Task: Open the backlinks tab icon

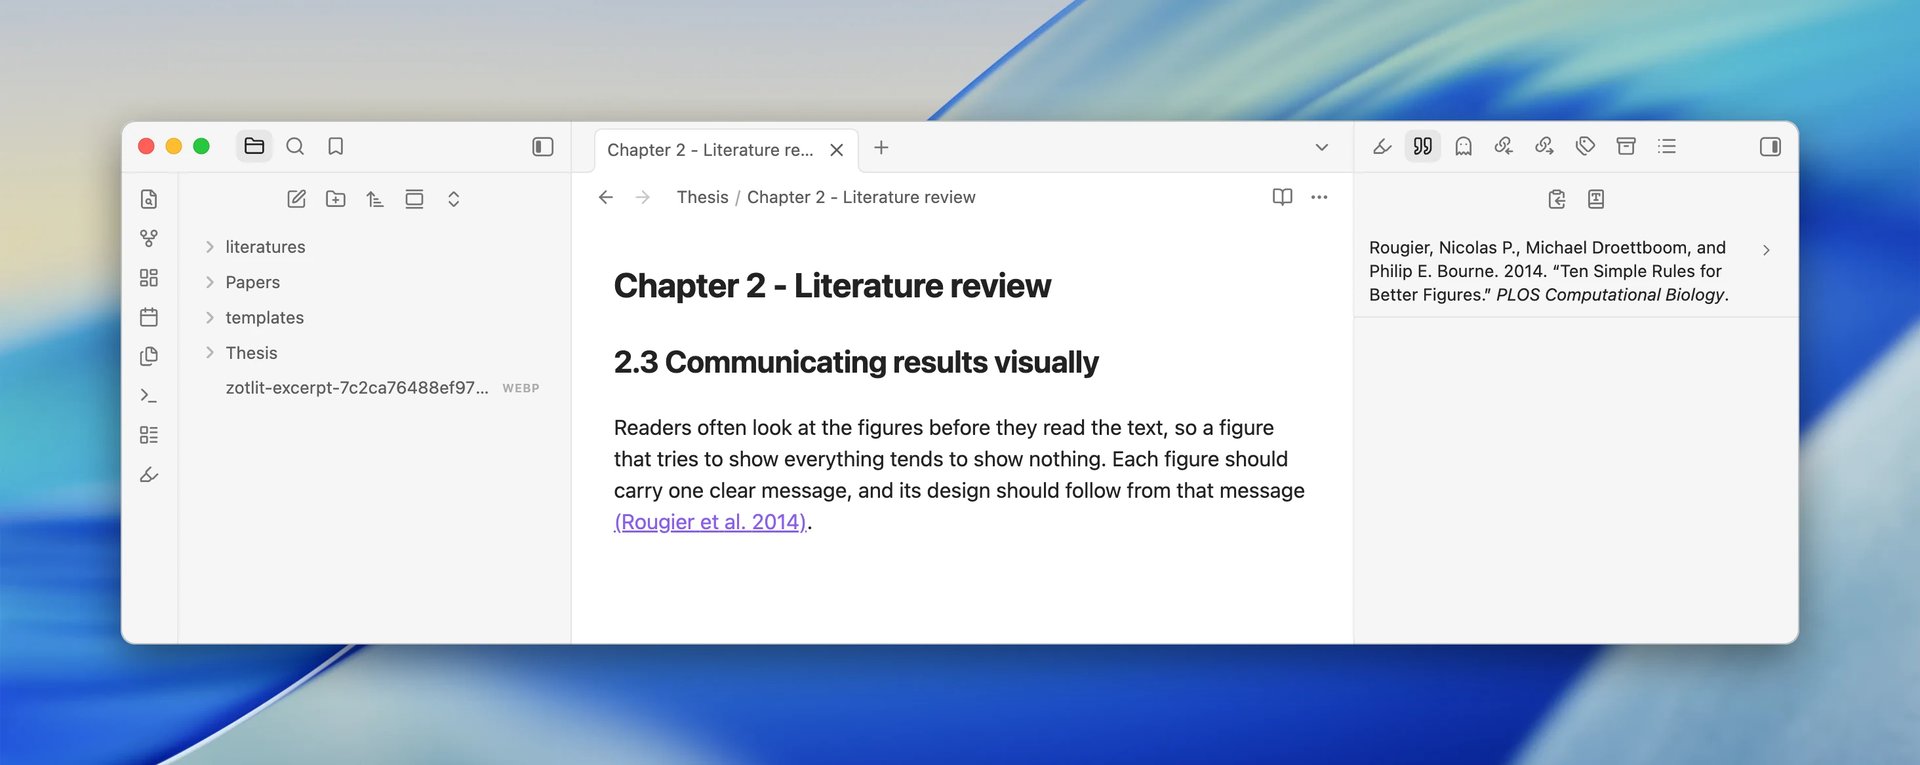Action: click(x=1504, y=146)
